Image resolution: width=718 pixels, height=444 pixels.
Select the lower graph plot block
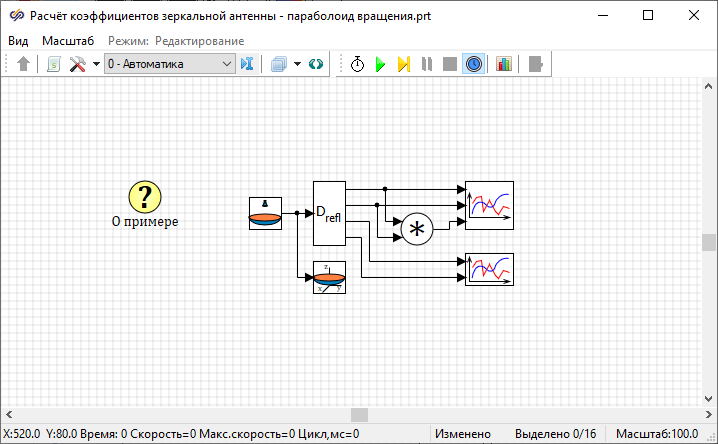489,269
